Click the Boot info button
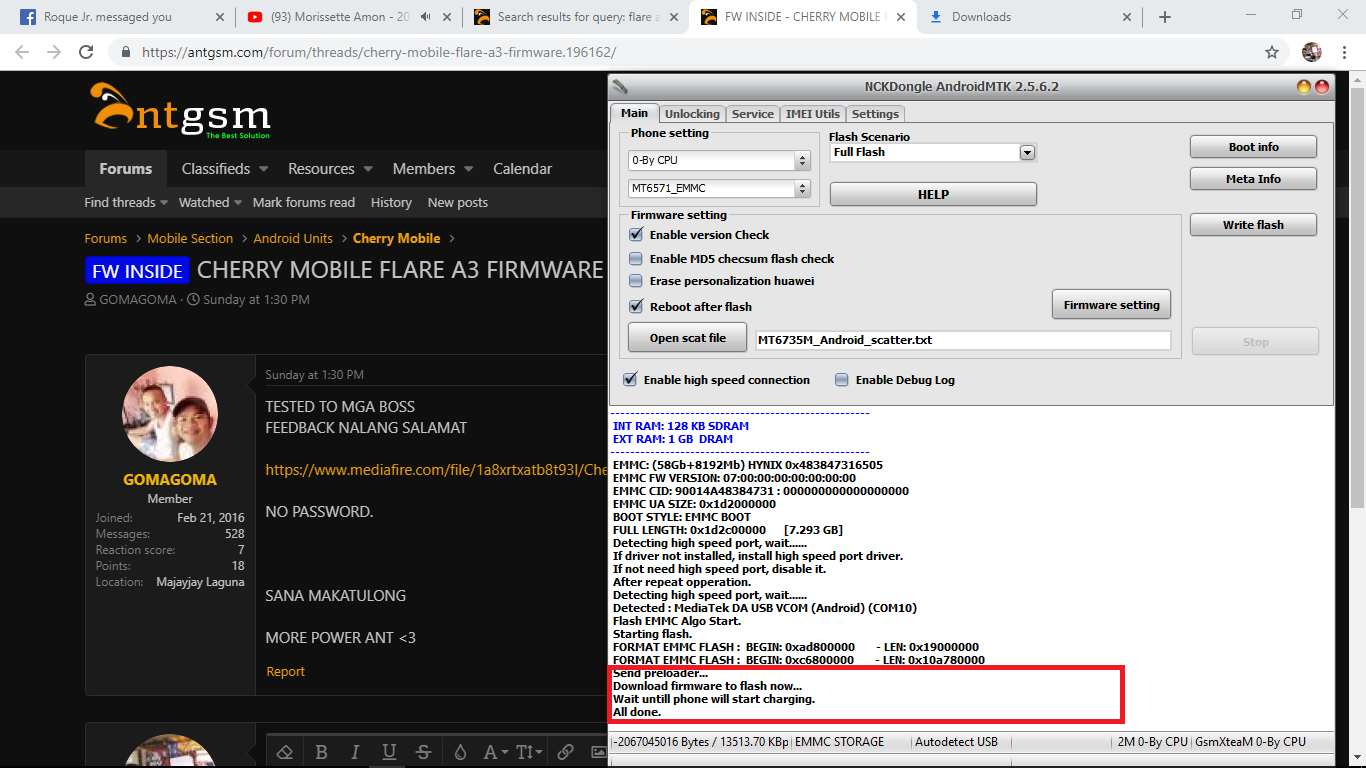The width and height of the screenshot is (1366, 768). pyautogui.click(x=1253, y=147)
